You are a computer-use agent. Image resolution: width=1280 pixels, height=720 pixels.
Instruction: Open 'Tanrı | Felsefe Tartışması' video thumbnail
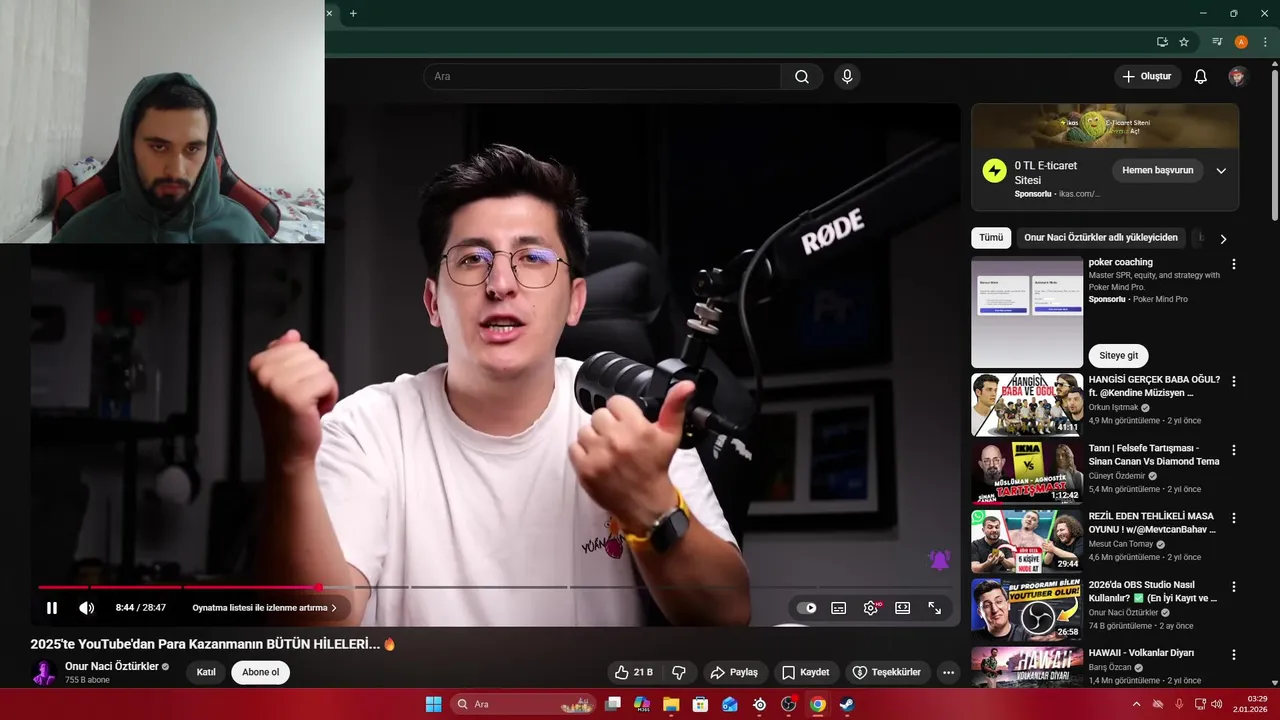[1027, 473]
